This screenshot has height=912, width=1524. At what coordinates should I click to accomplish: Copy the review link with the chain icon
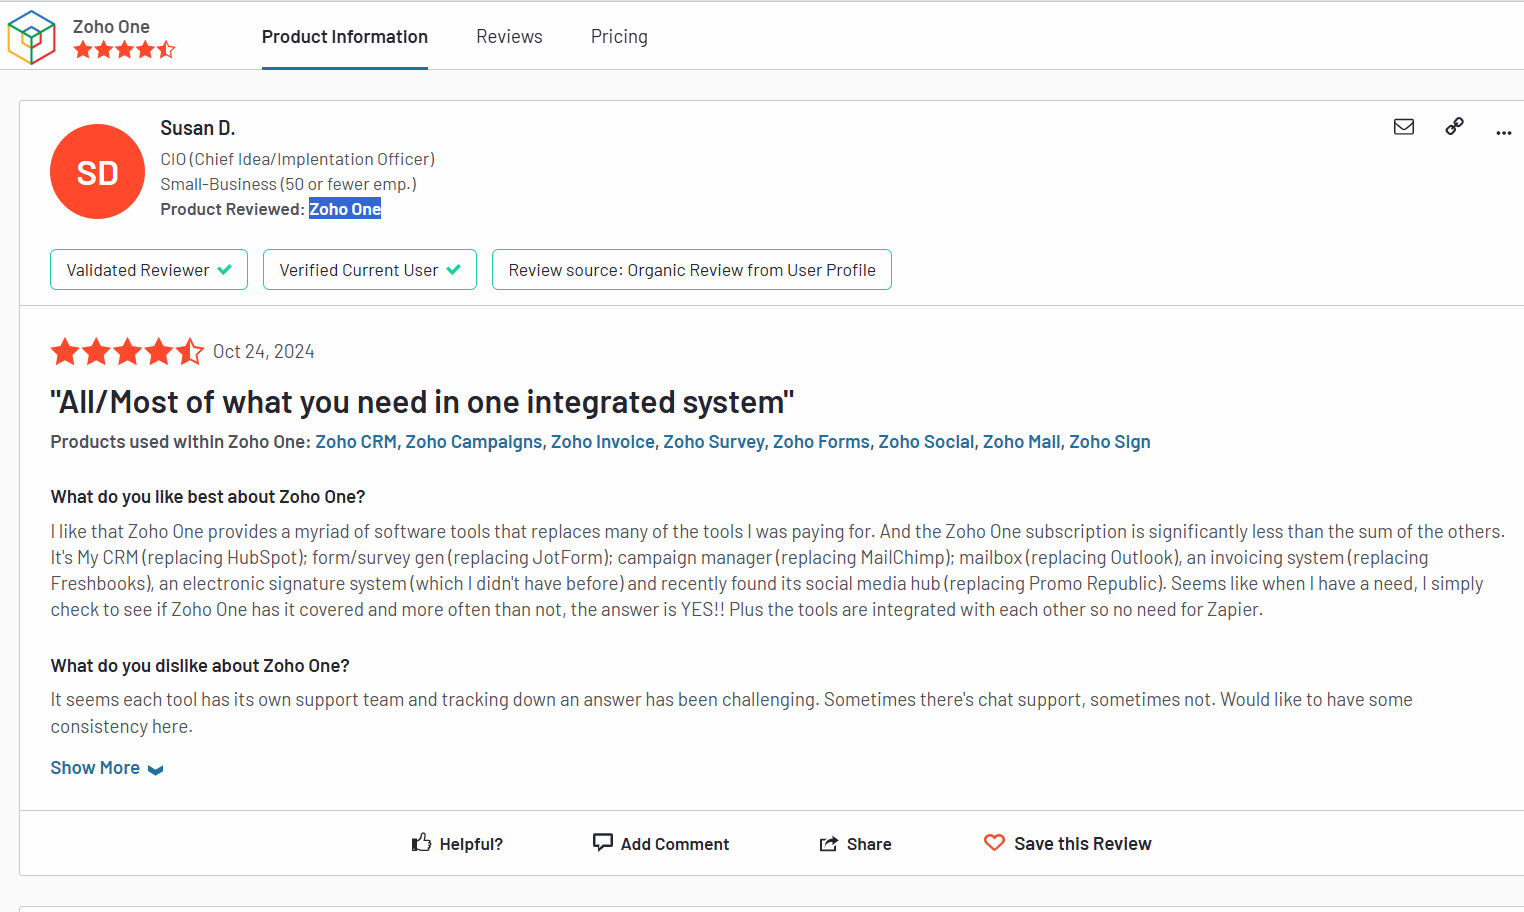1454,126
